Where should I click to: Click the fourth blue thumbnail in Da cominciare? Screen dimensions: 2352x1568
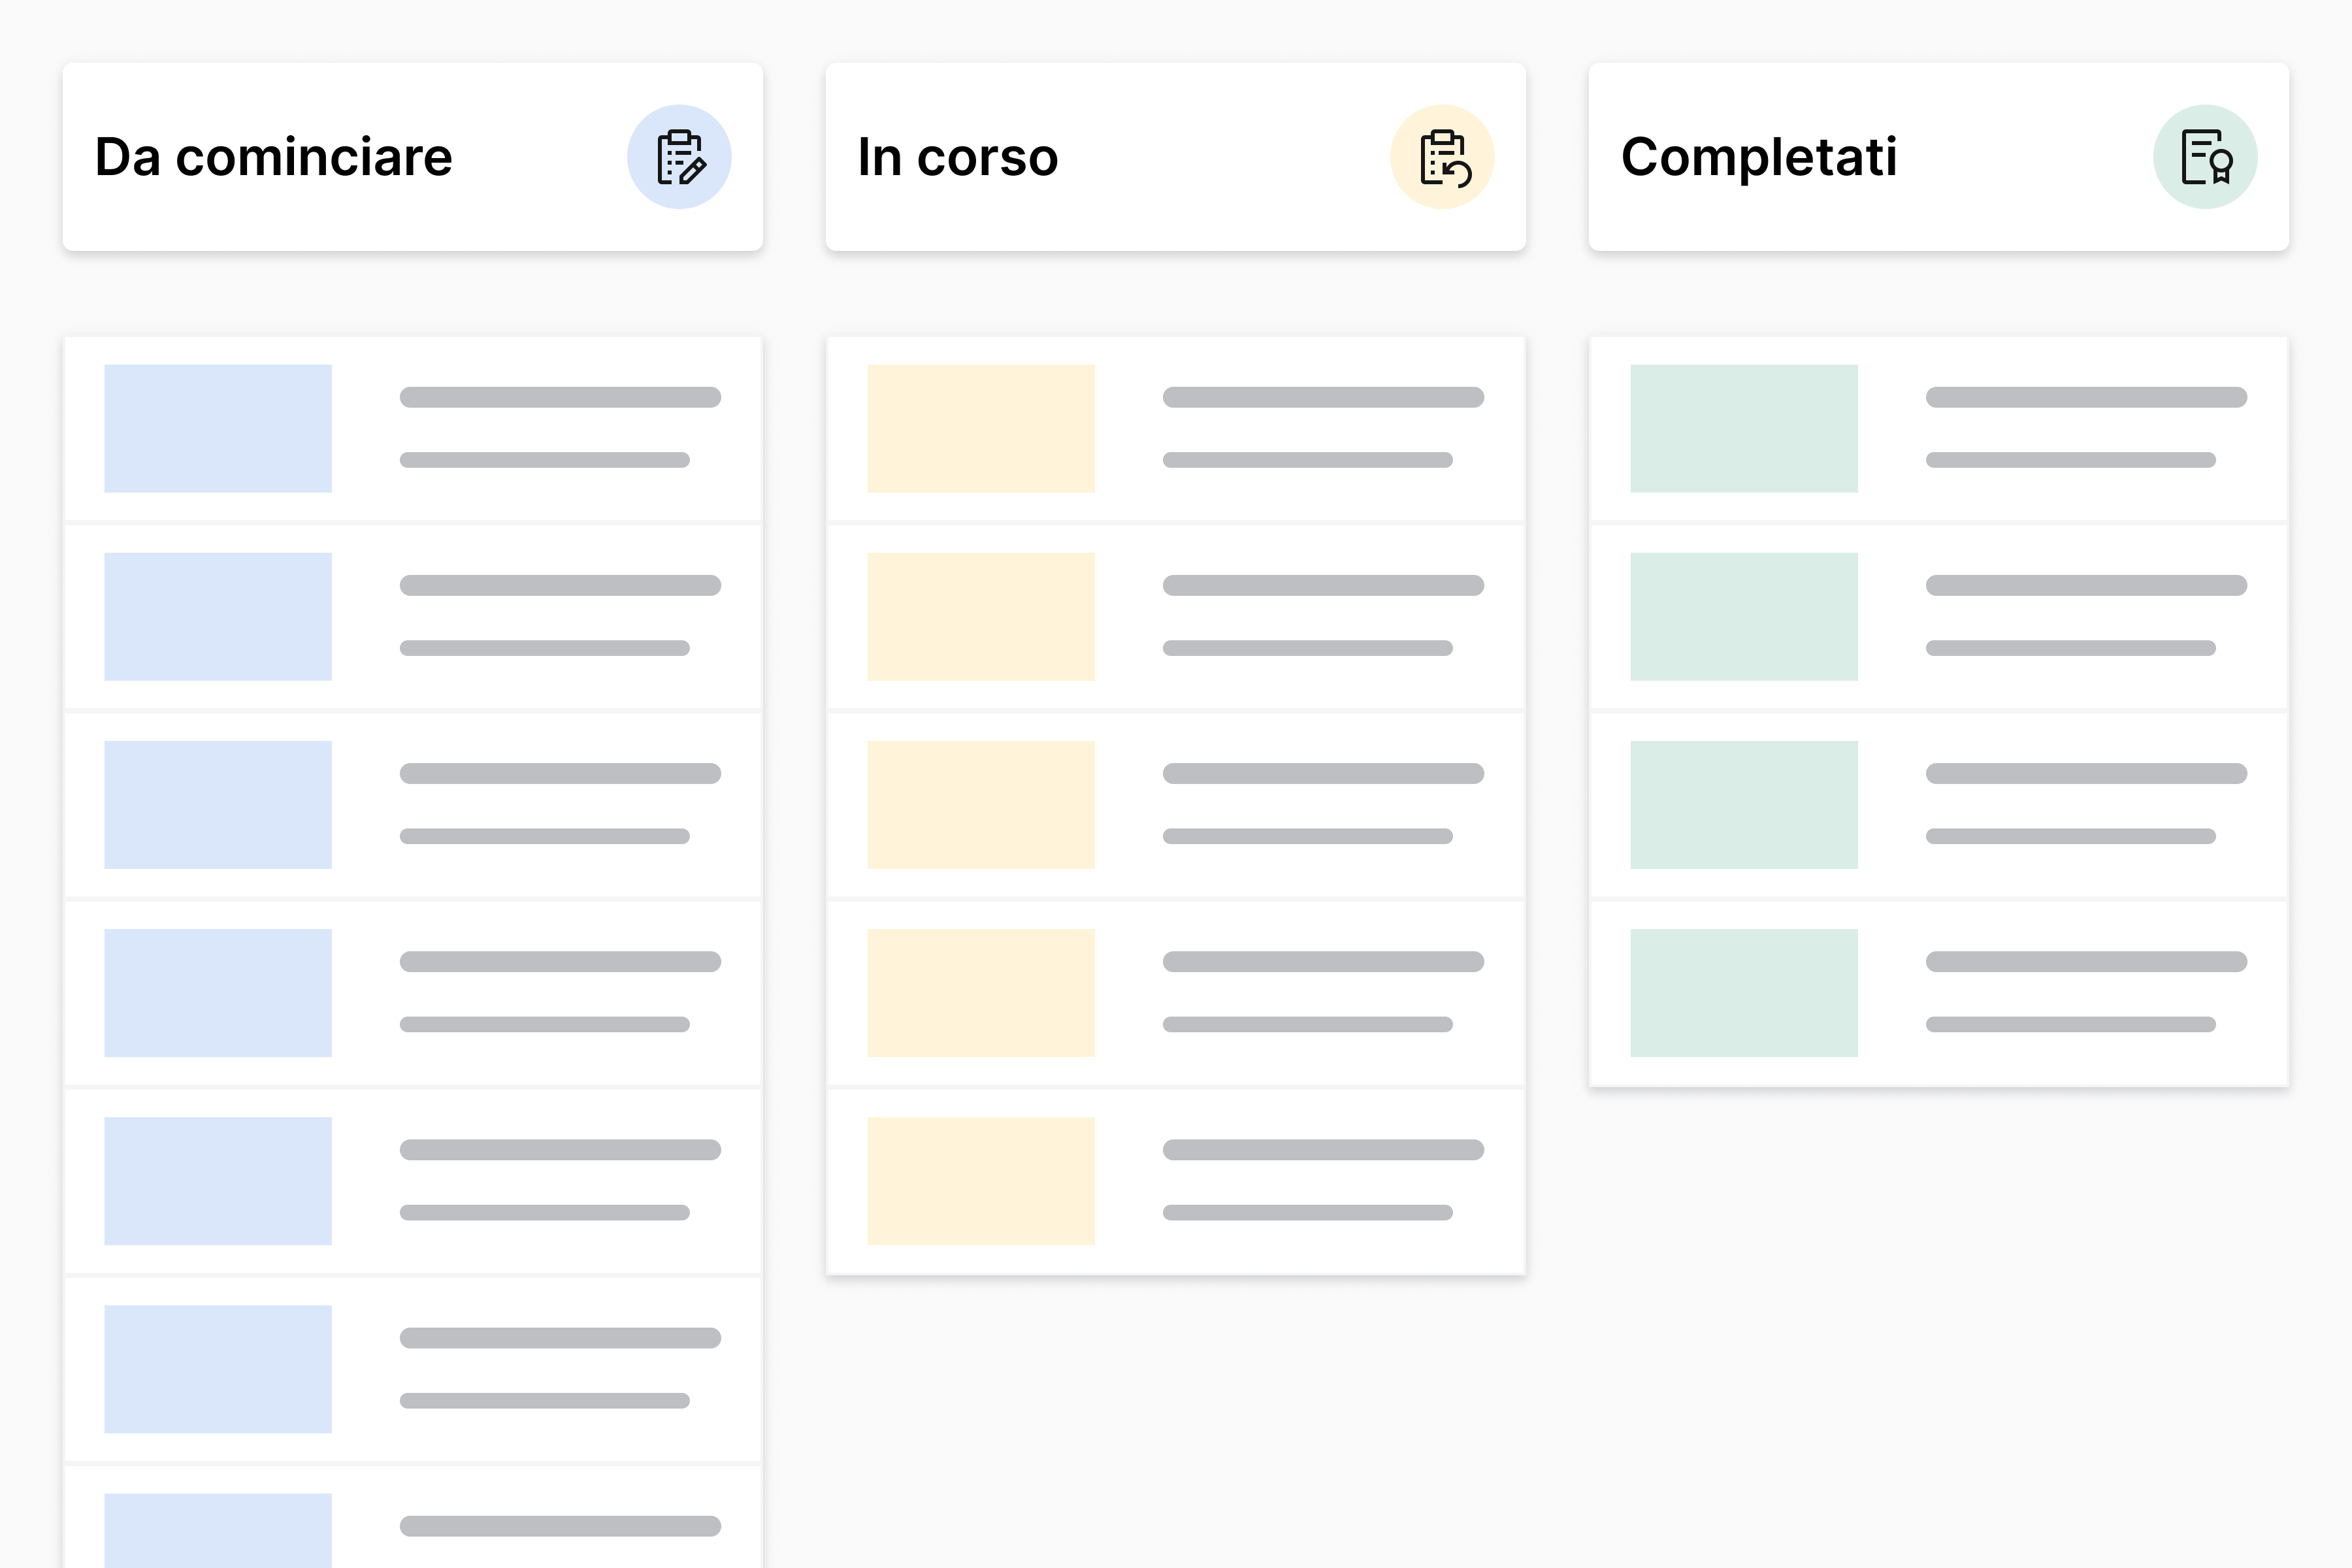tap(218, 993)
